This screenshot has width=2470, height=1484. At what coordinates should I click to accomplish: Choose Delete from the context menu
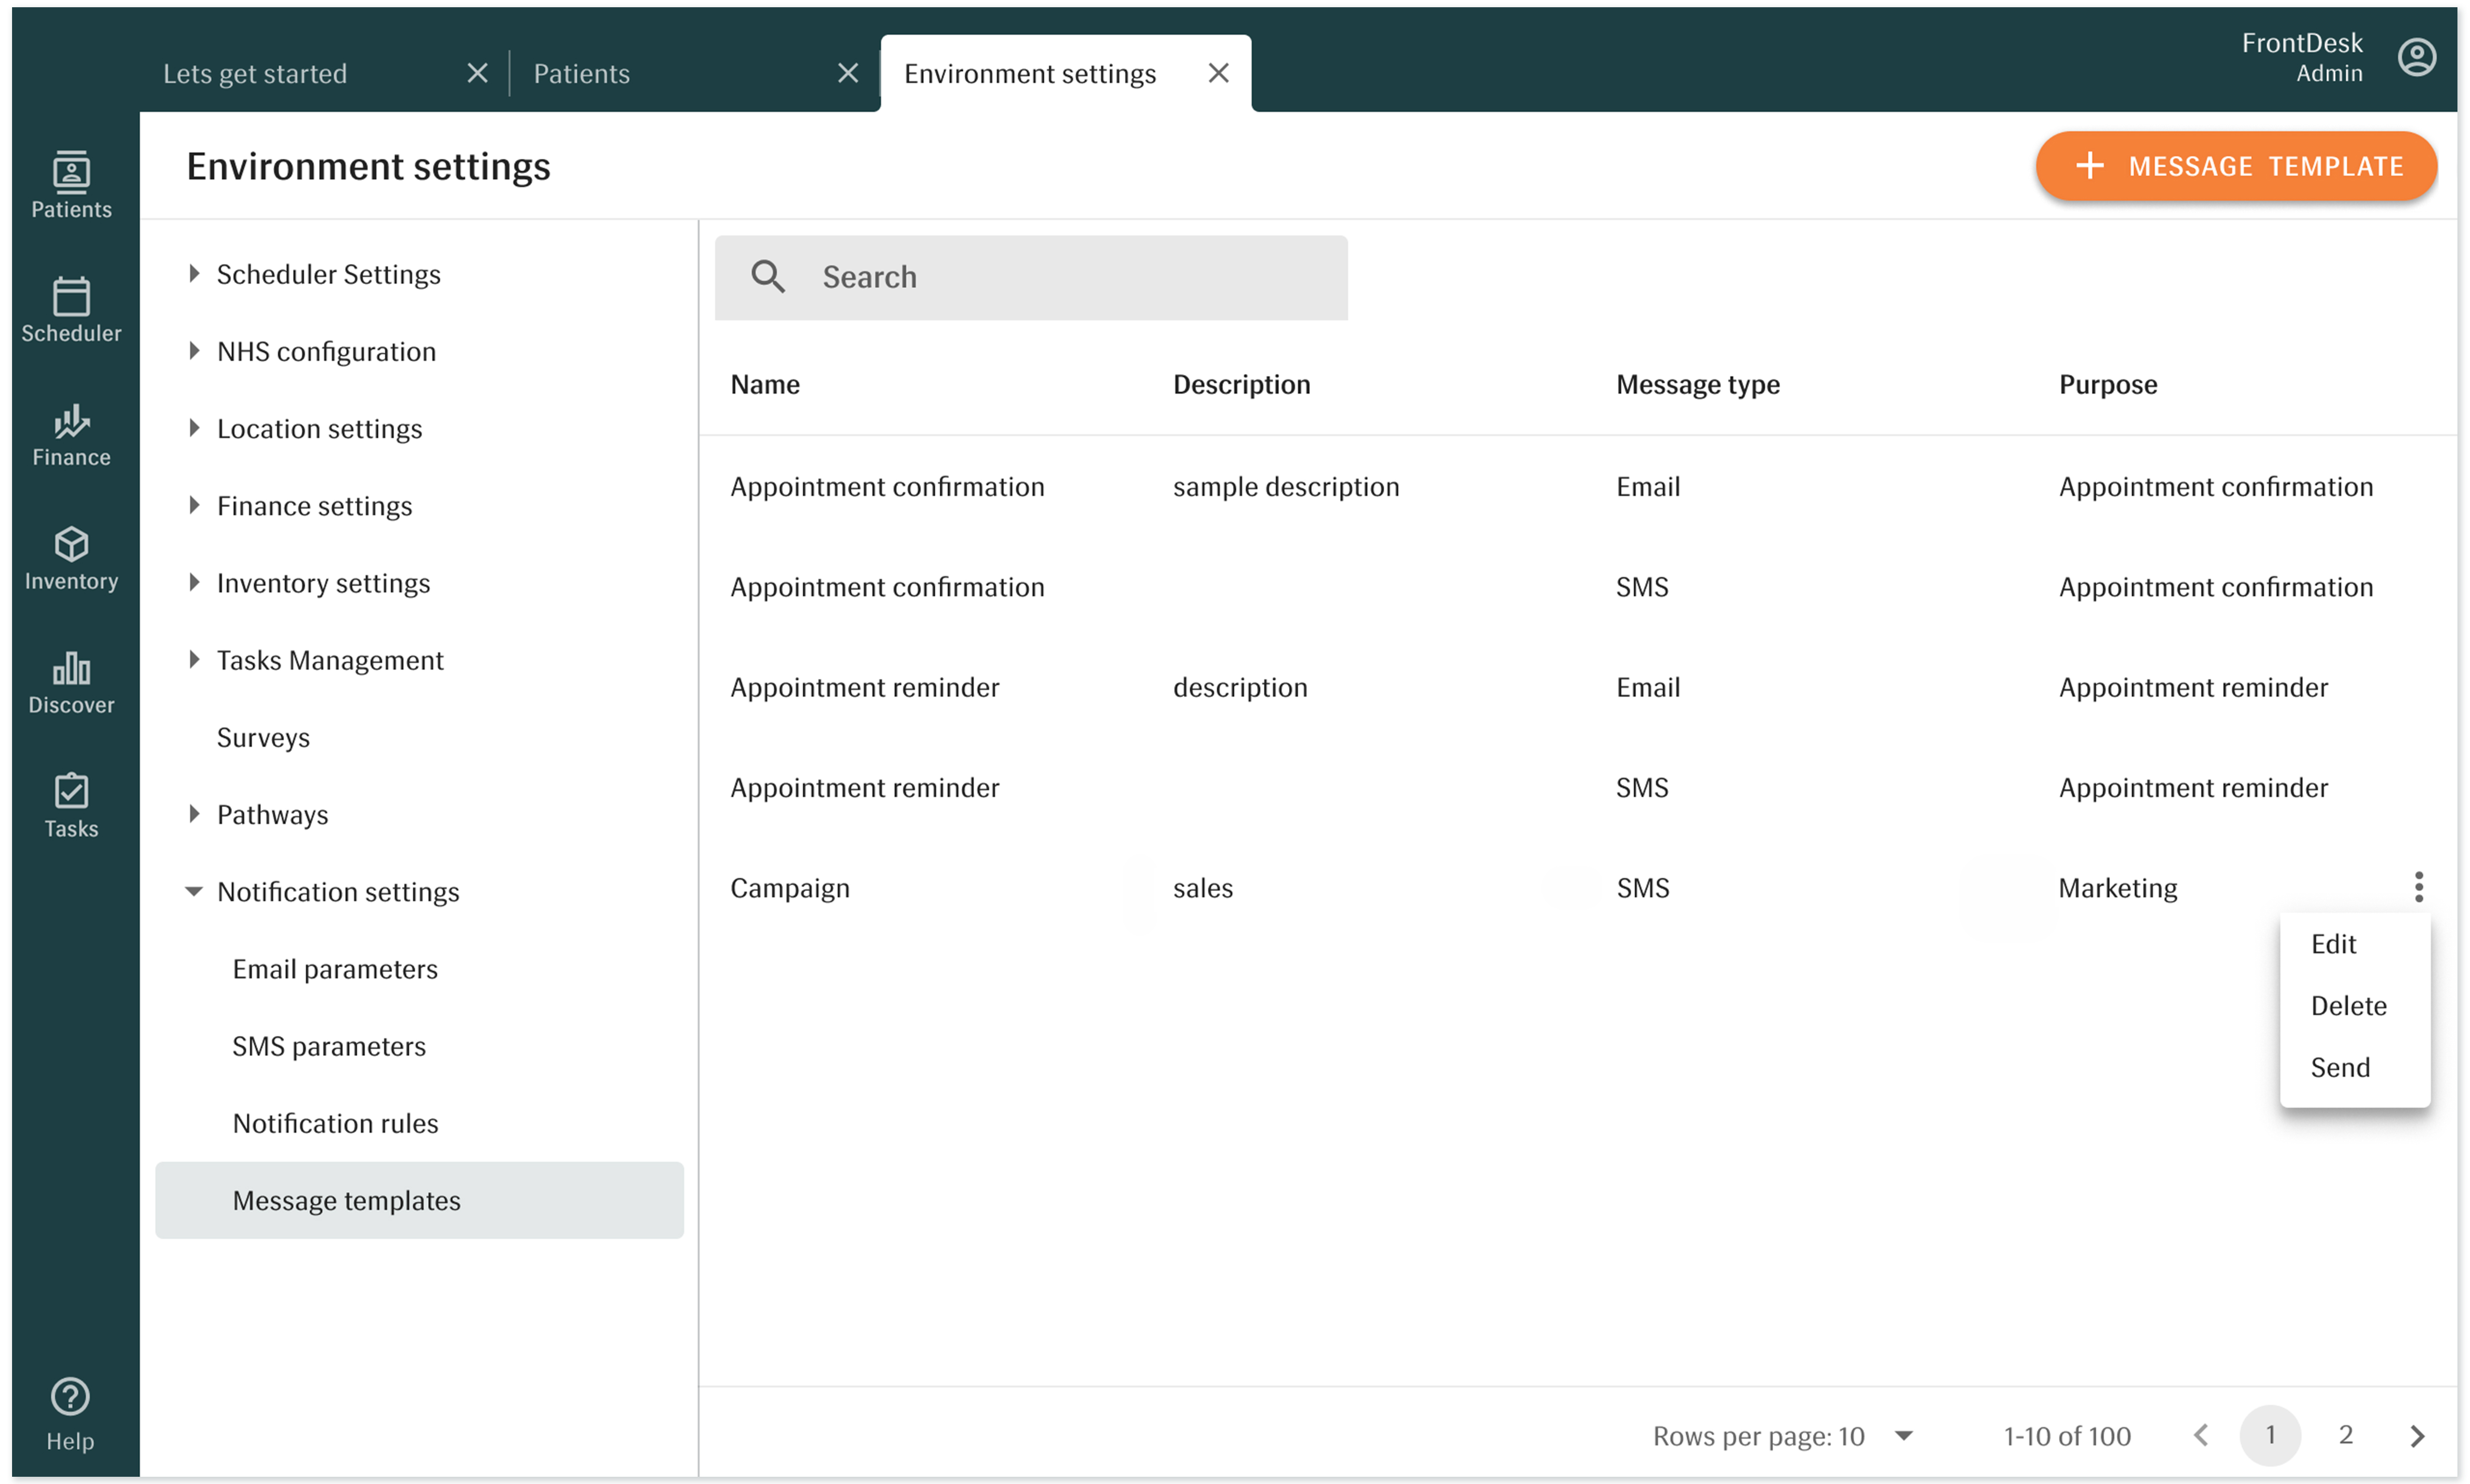tap(2347, 1005)
